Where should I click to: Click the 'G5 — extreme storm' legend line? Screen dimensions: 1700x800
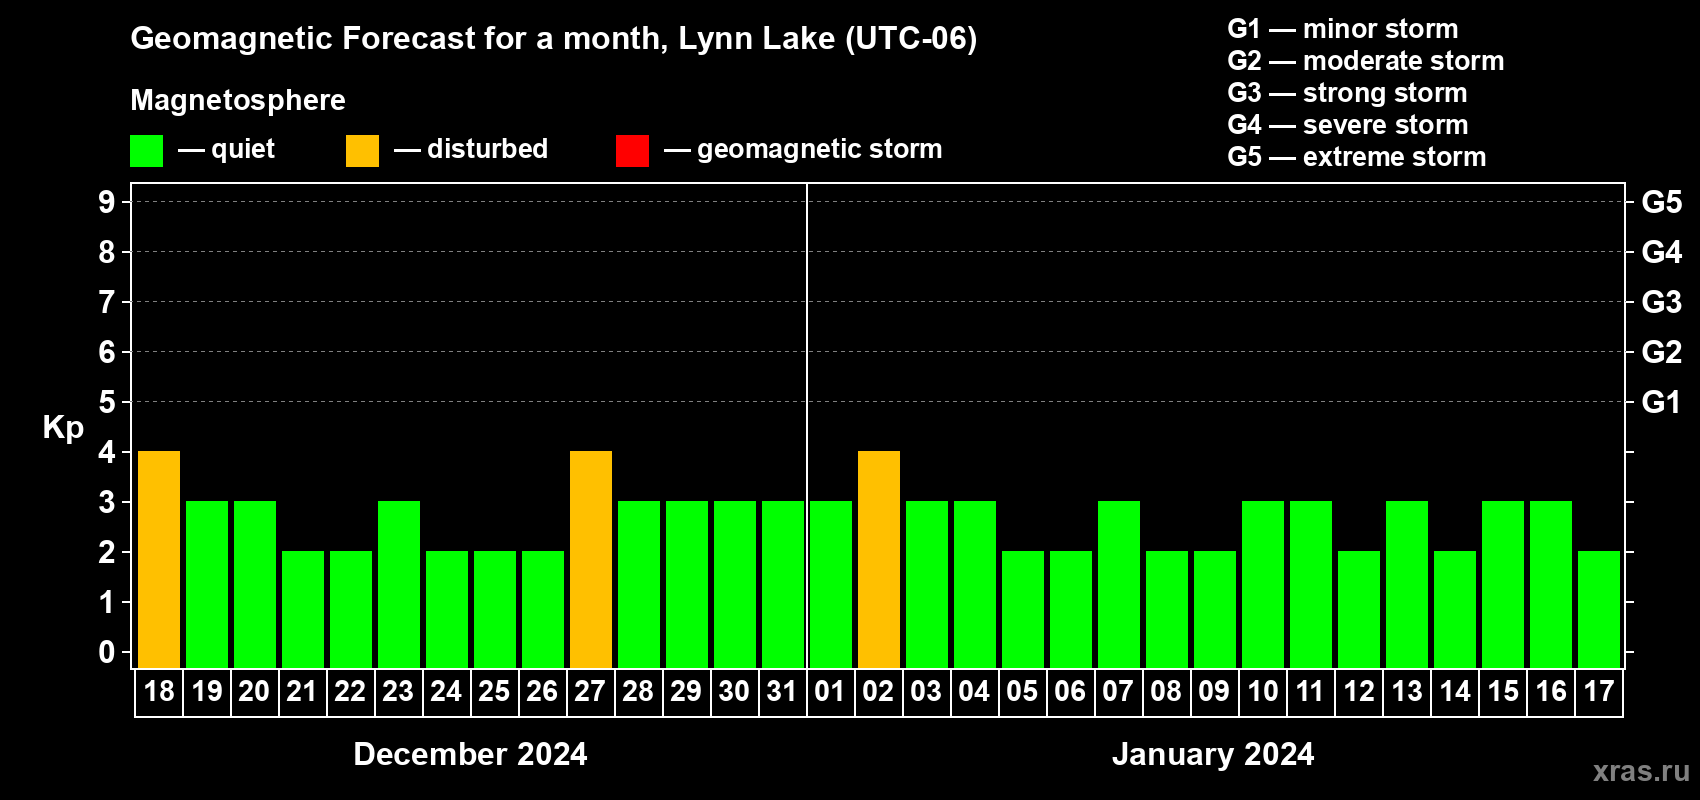coord(1357,157)
